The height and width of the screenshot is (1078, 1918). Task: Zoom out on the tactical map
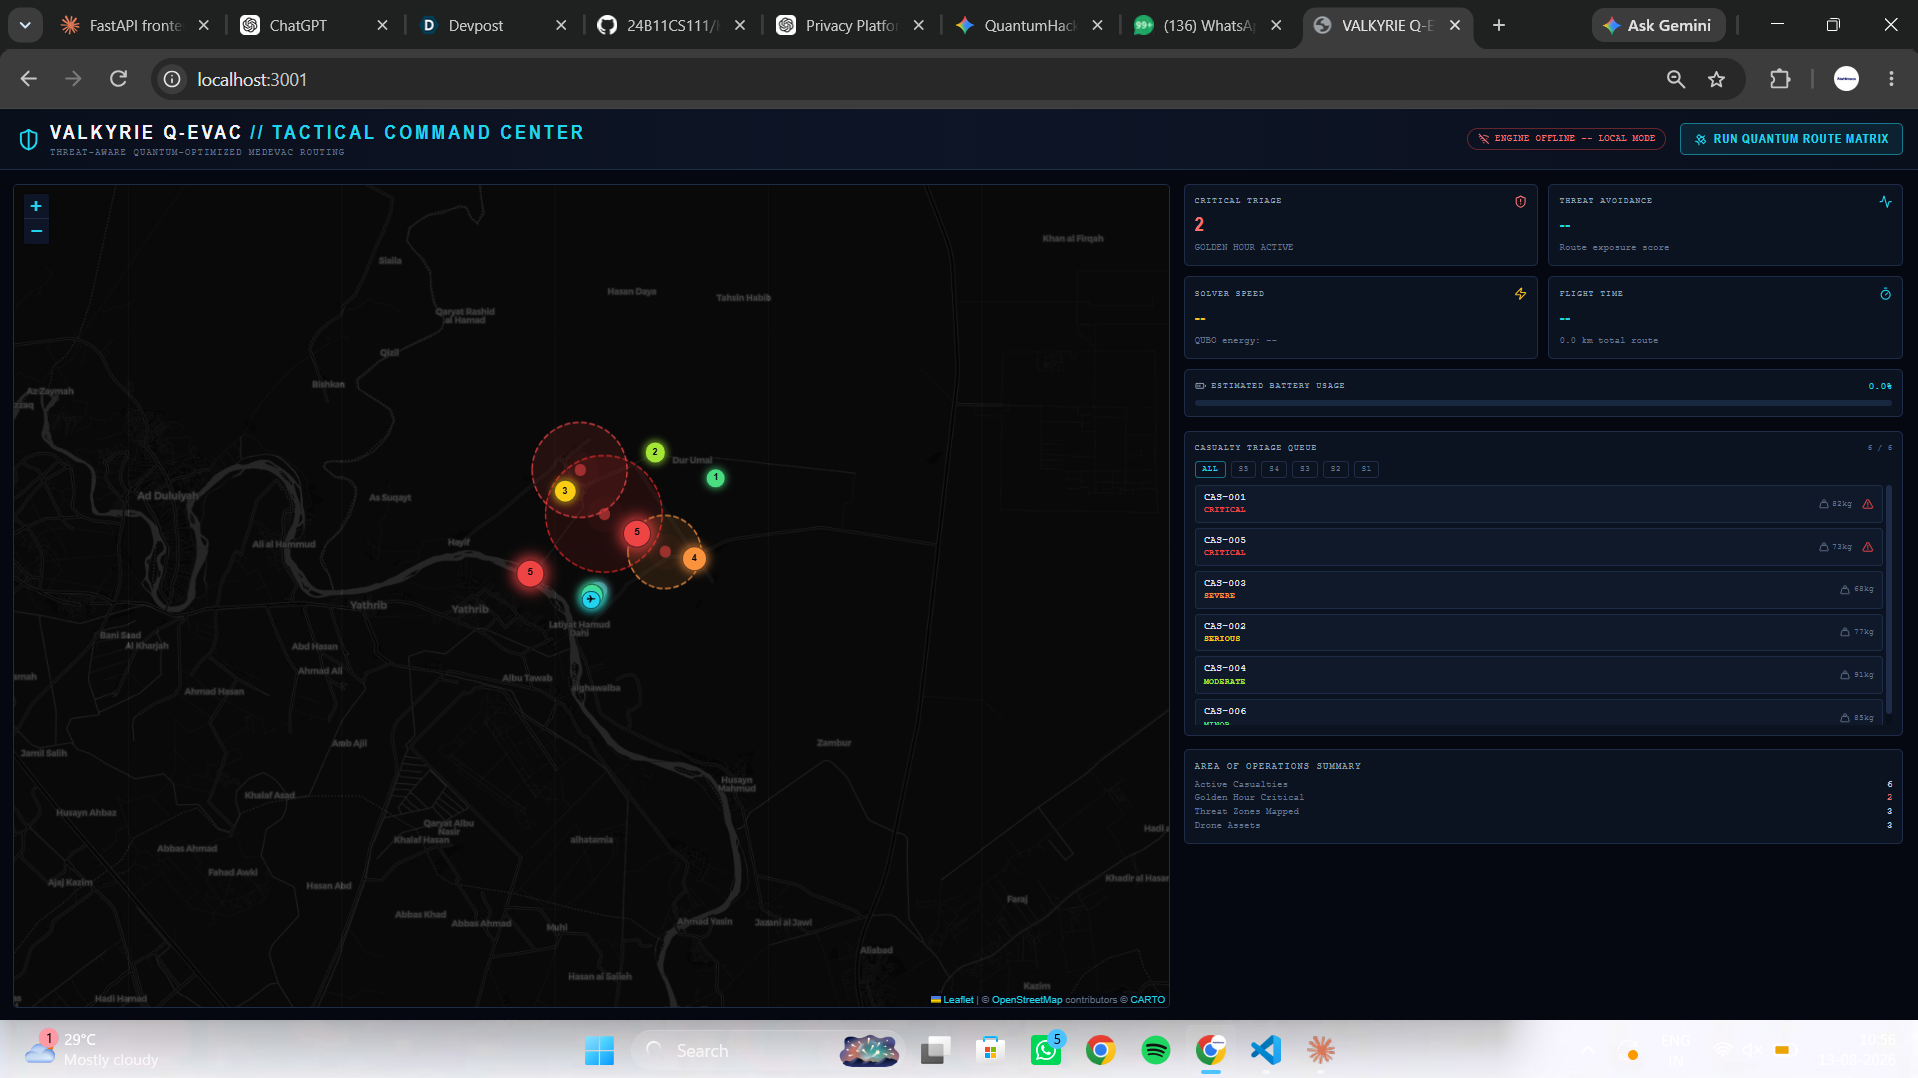pyautogui.click(x=36, y=231)
